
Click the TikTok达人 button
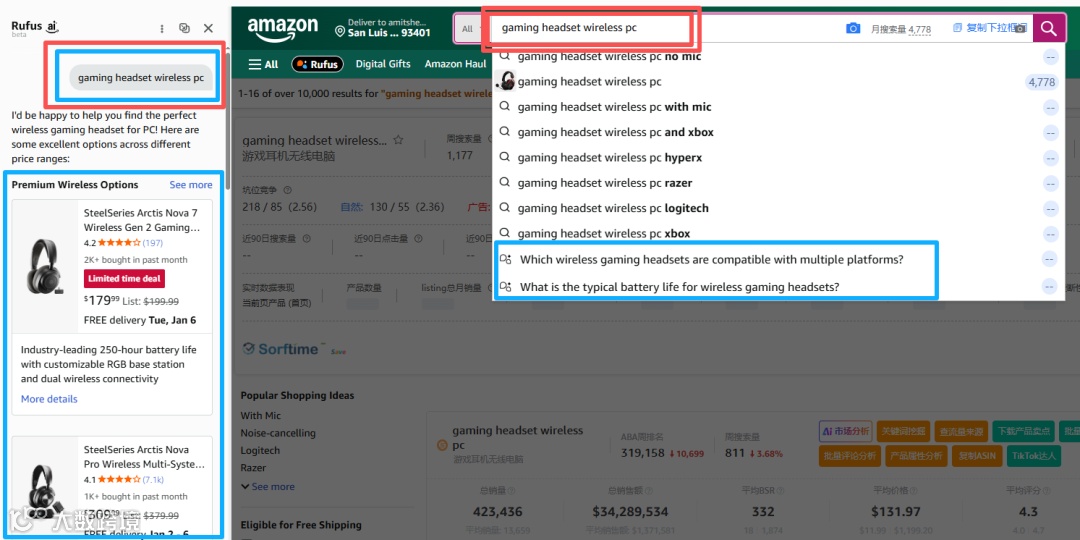pyautogui.click(x=1033, y=455)
